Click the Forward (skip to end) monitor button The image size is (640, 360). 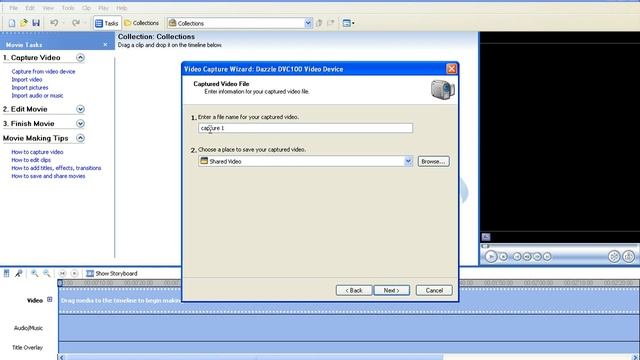547,256
